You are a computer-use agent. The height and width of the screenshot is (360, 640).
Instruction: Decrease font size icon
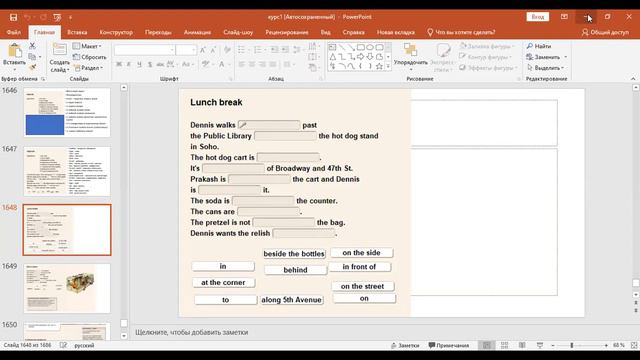(213, 50)
